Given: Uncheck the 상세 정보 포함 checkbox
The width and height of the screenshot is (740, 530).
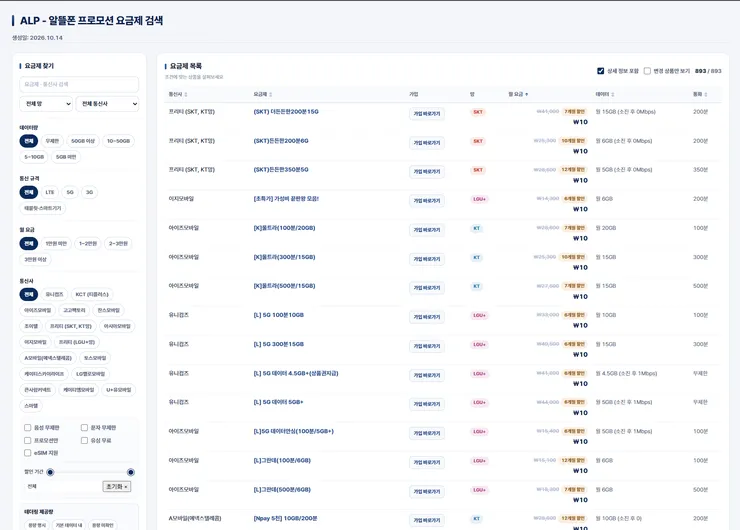Looking at the screenshot, I should point(600,71).
